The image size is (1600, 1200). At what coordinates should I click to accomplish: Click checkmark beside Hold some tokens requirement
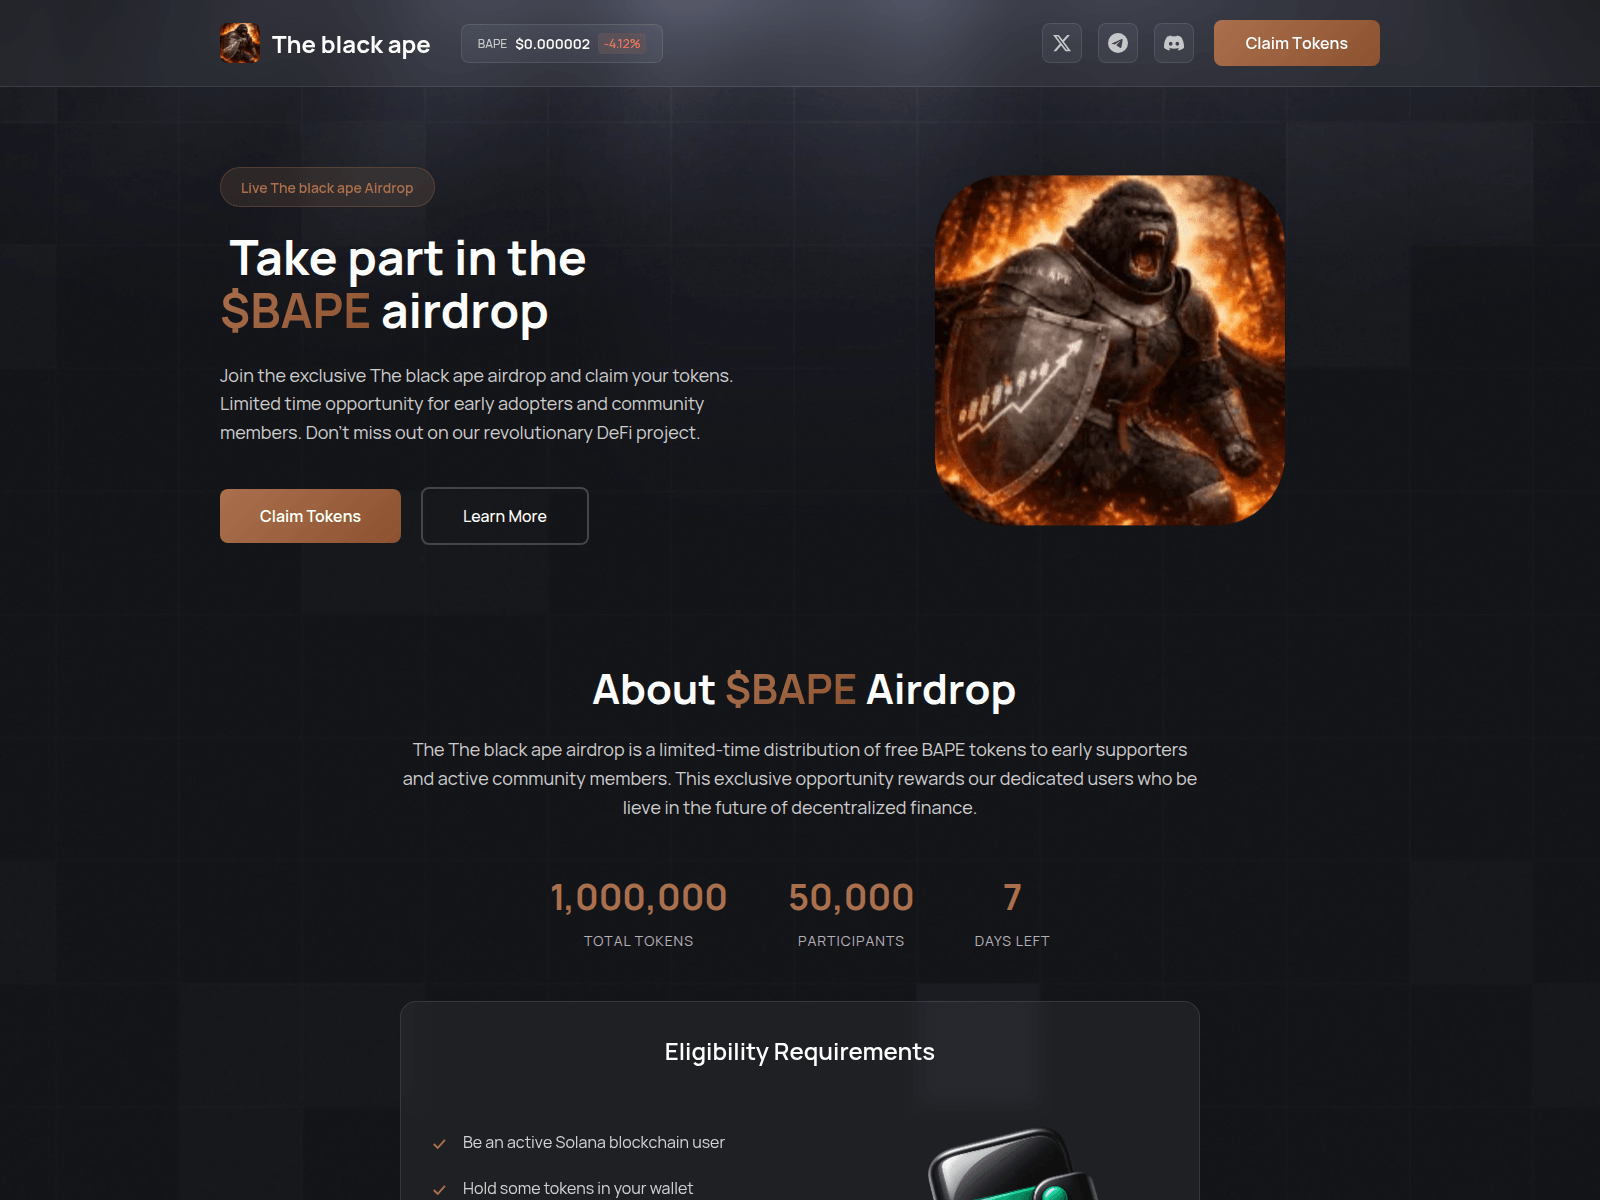coord(439,1189)
